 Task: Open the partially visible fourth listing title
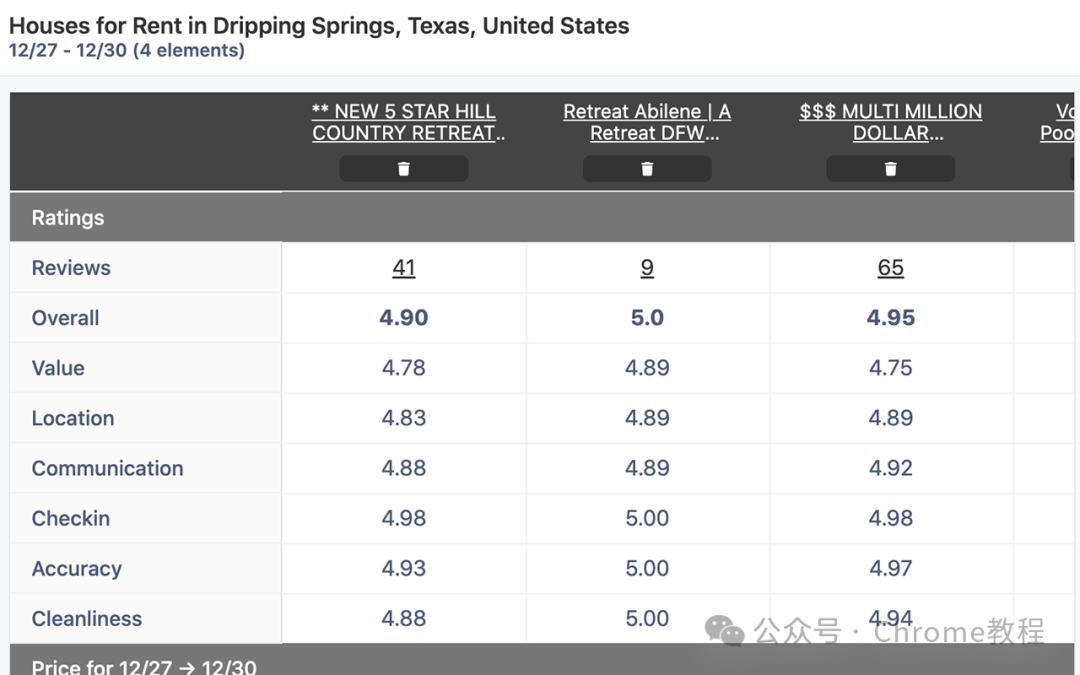(1057, 122)
